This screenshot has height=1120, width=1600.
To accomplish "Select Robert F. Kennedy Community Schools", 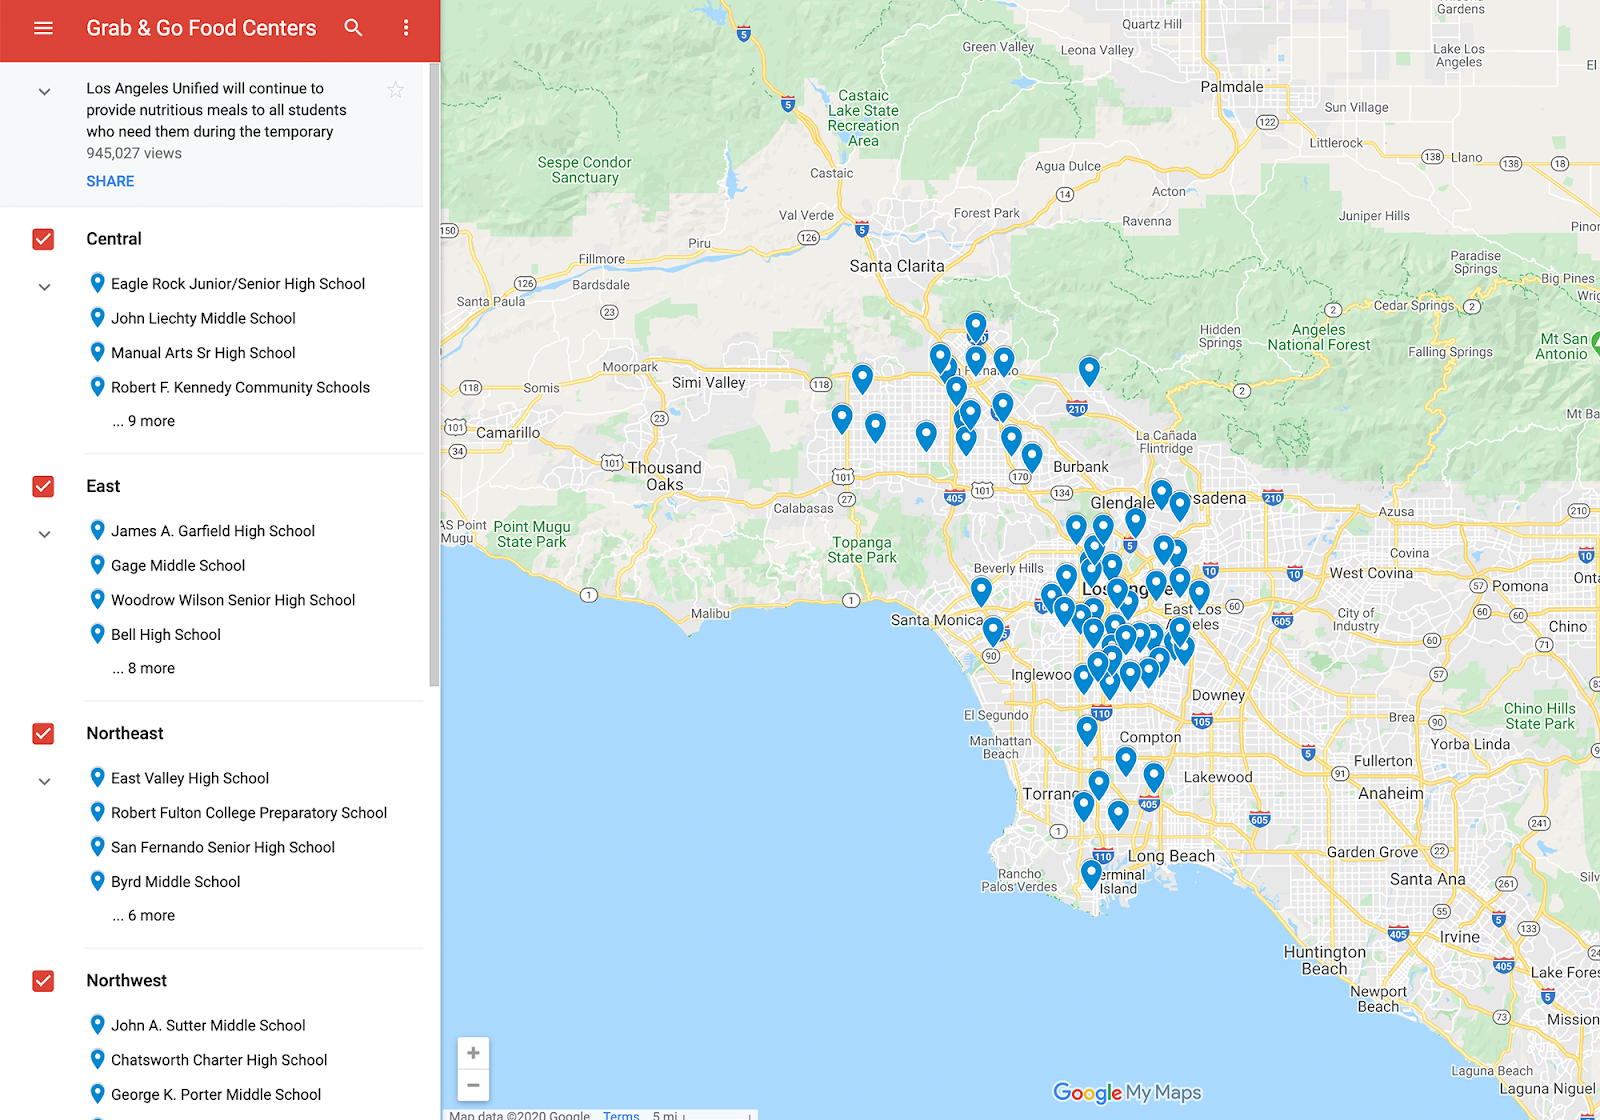I will (240, 387).
